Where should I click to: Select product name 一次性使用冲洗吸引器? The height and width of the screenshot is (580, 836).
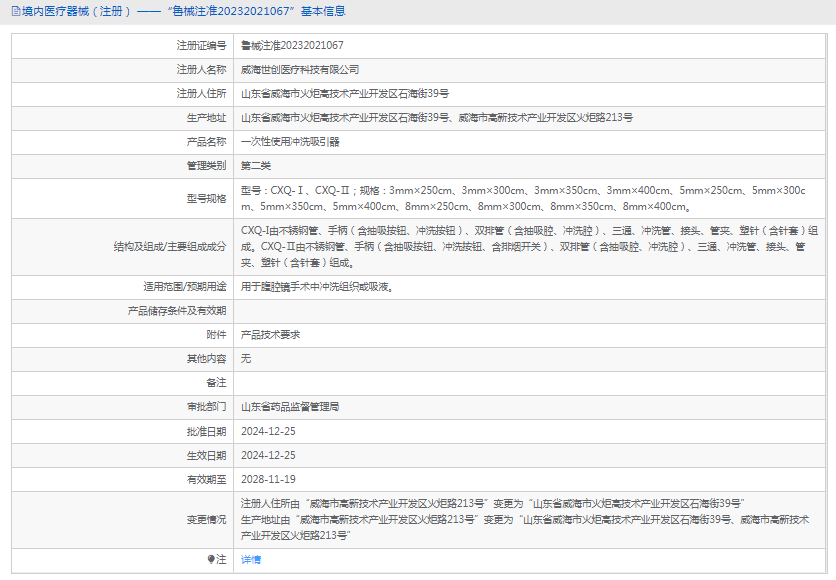tap(290, 141)
